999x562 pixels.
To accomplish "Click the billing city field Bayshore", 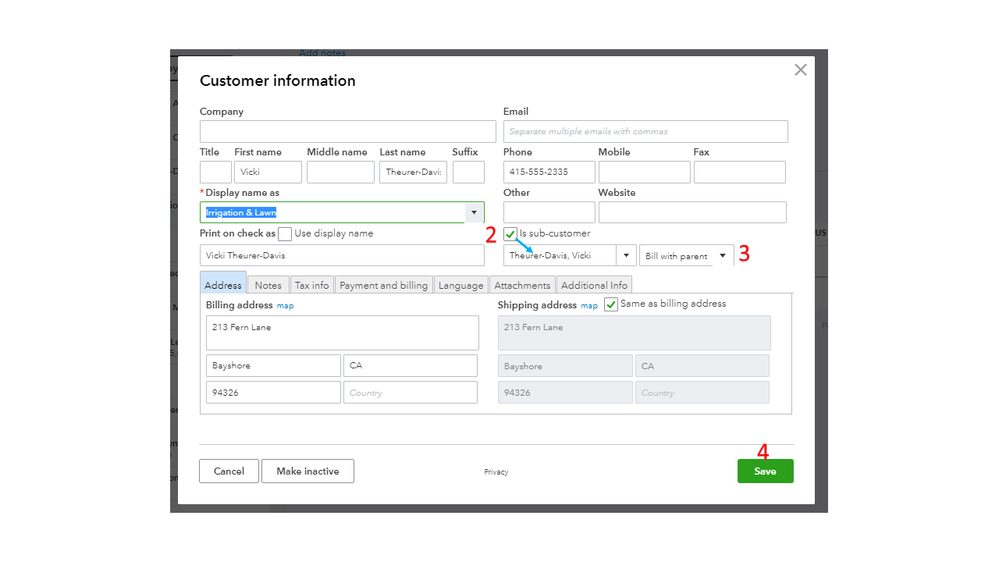I will coord(273,366).
